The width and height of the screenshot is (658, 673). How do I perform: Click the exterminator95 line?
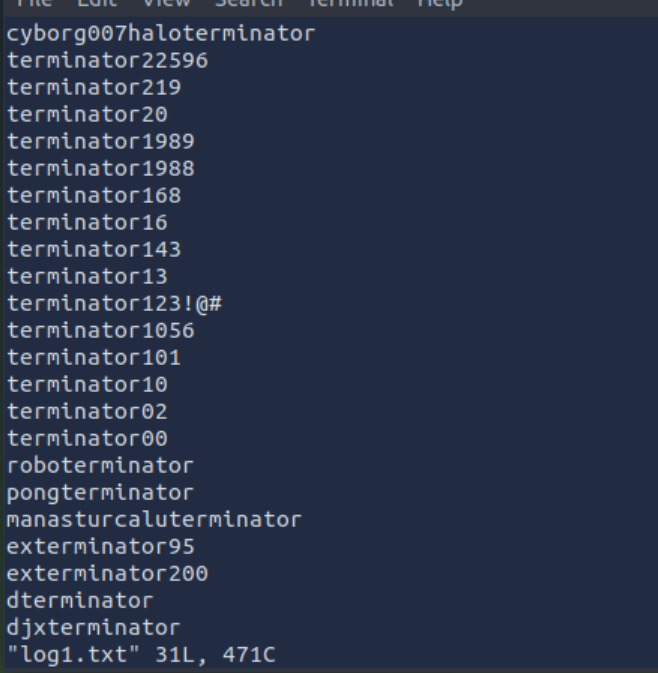tap(100, 546)
